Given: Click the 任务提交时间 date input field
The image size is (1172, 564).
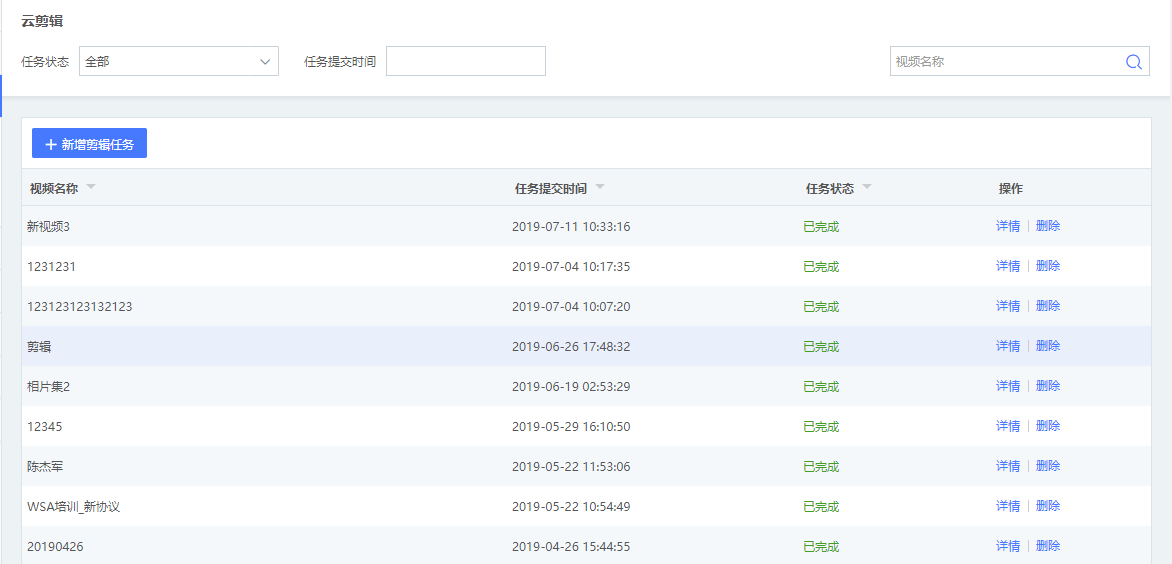Looking at the screenshot, I should pos(466,61).
